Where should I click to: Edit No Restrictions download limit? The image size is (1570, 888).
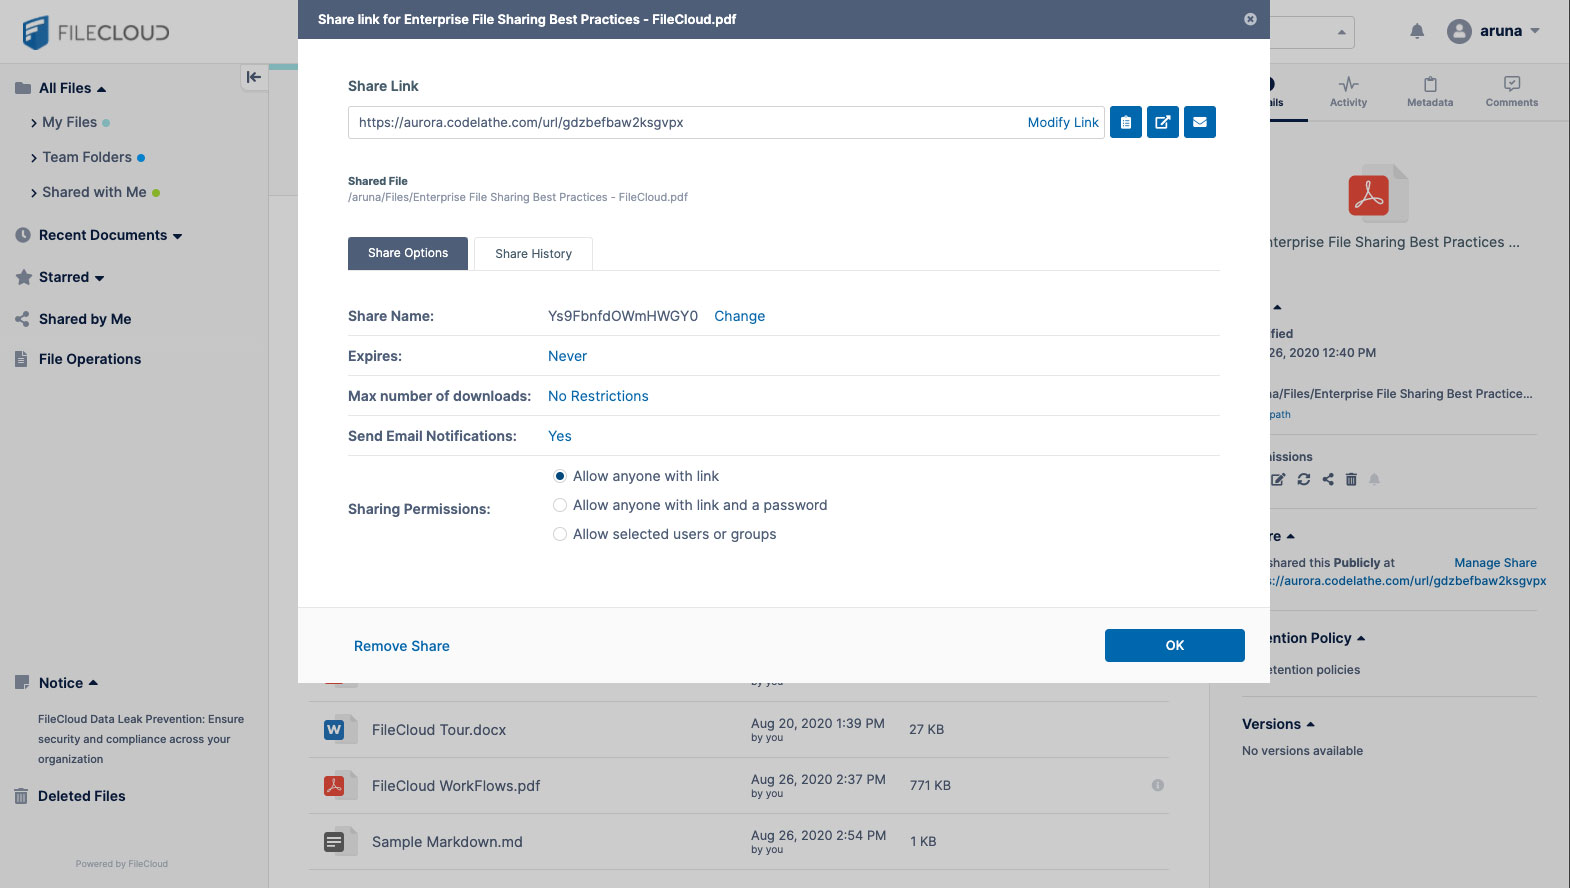(598, 396)
